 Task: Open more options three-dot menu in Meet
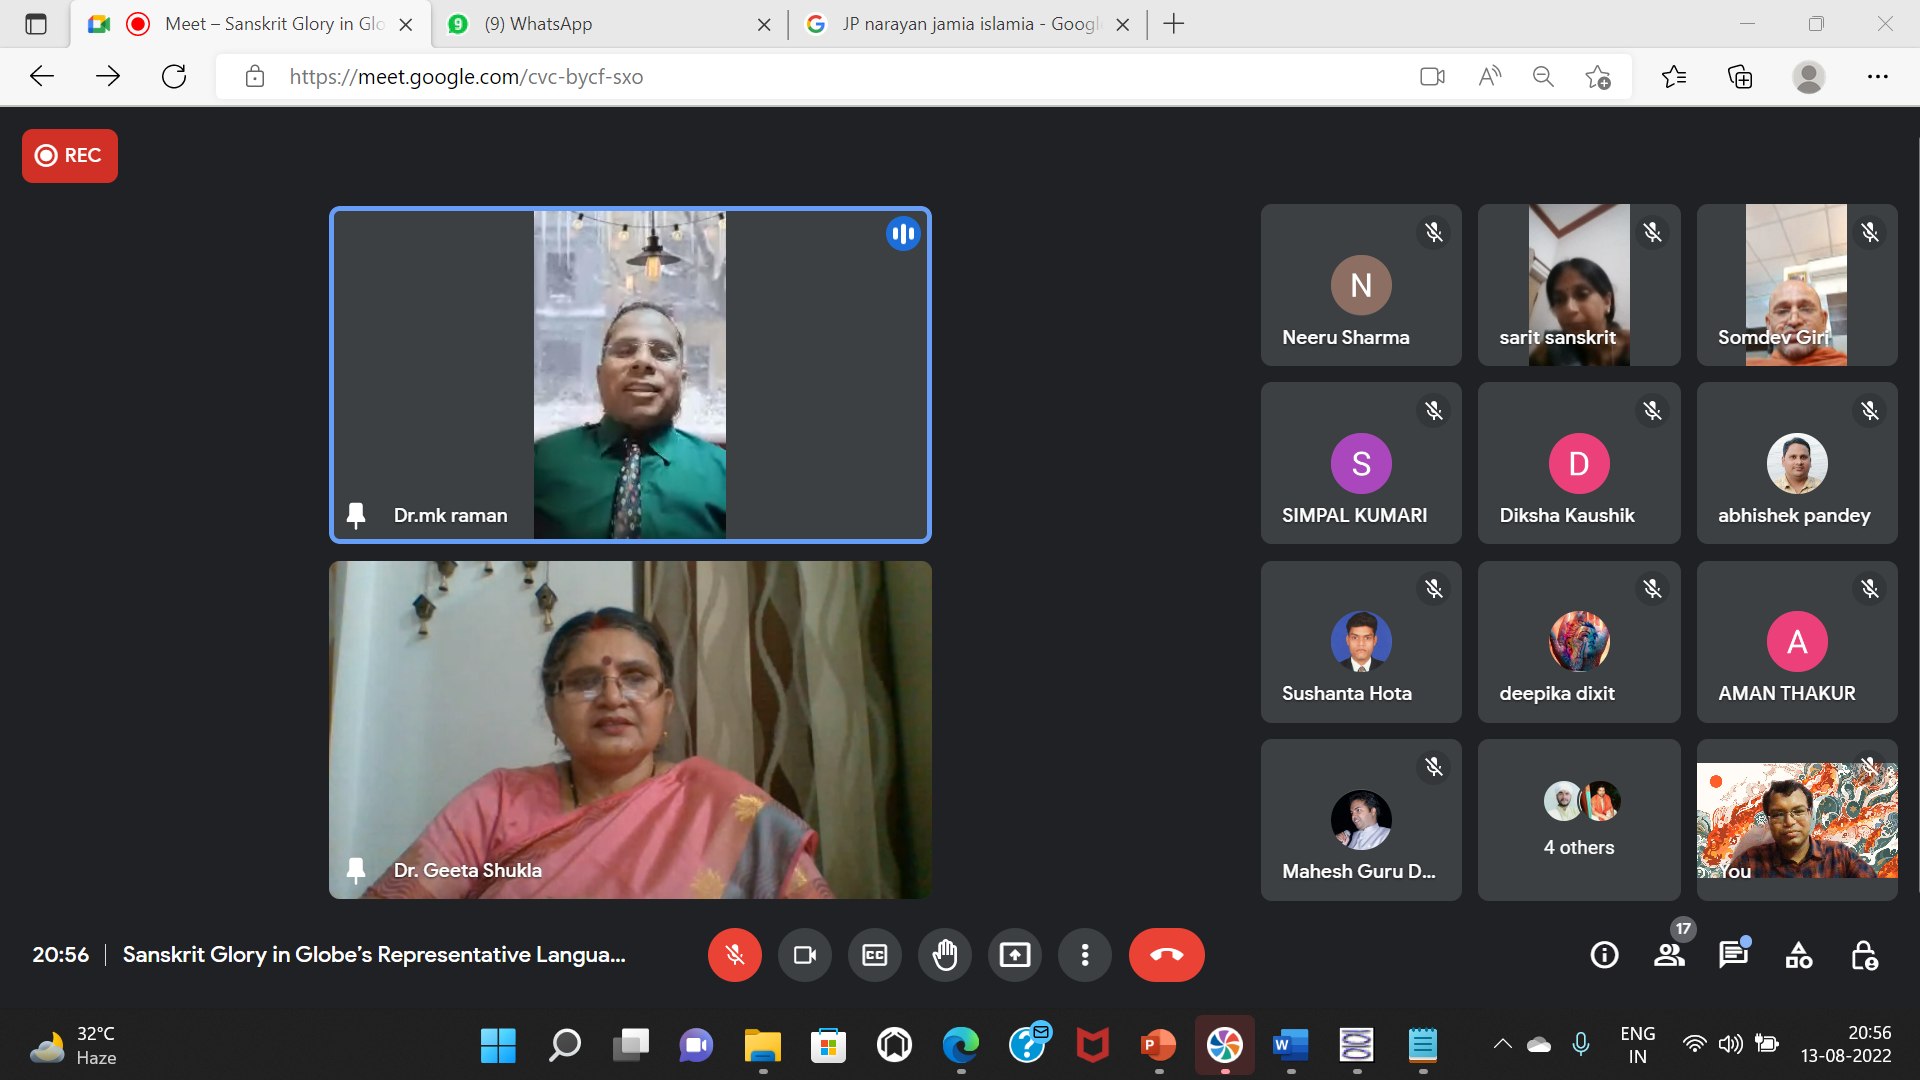1084,955
